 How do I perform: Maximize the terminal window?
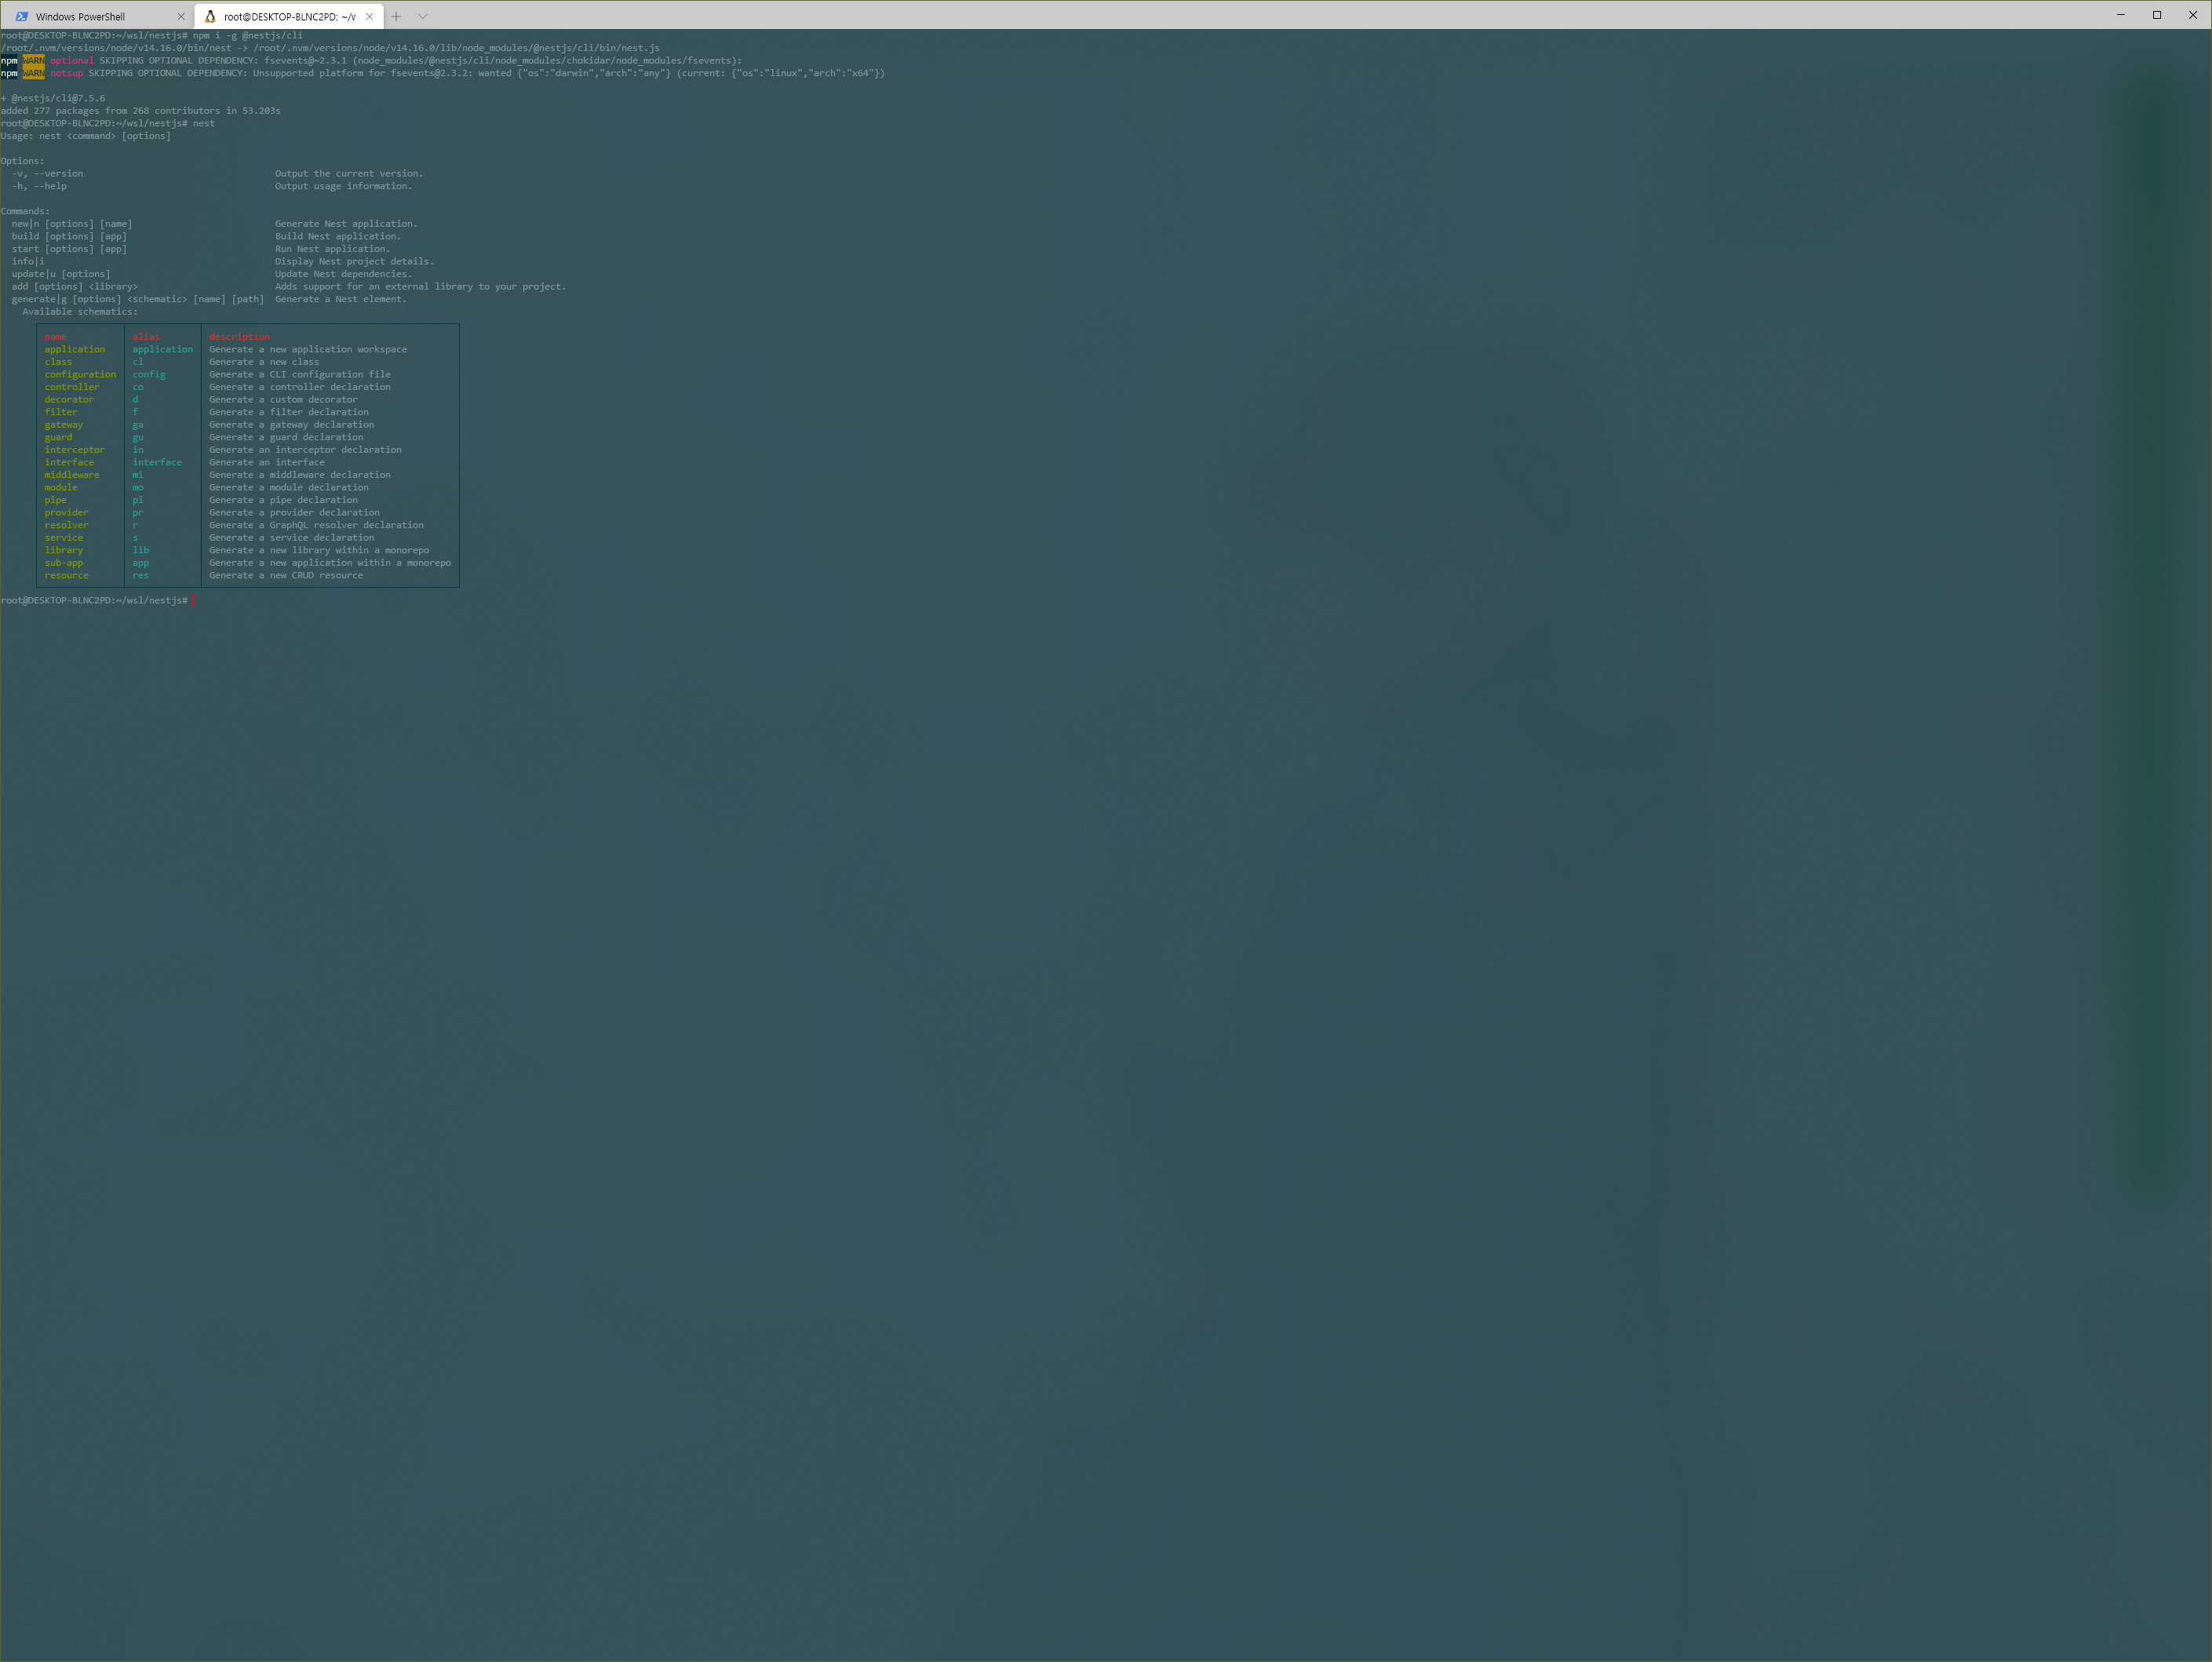2157,15
